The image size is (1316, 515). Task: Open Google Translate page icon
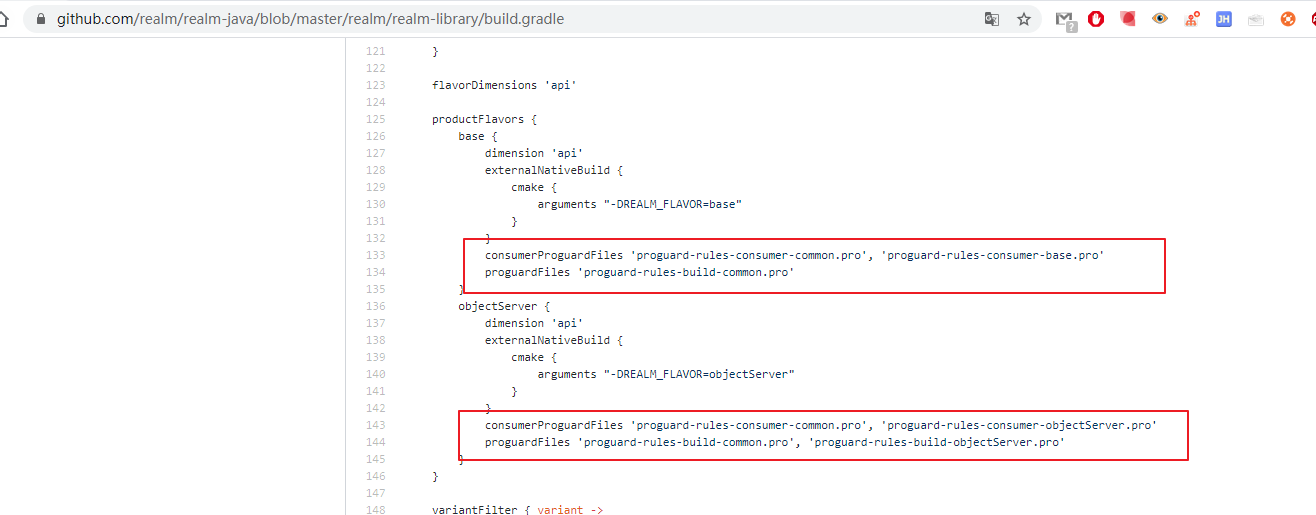(x=992, y=19)
